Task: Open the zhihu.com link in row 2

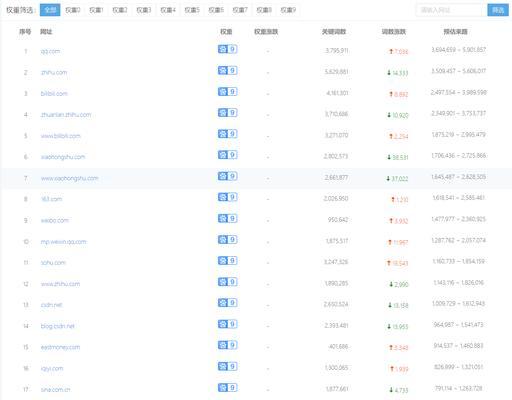Action: click(54, 72)
